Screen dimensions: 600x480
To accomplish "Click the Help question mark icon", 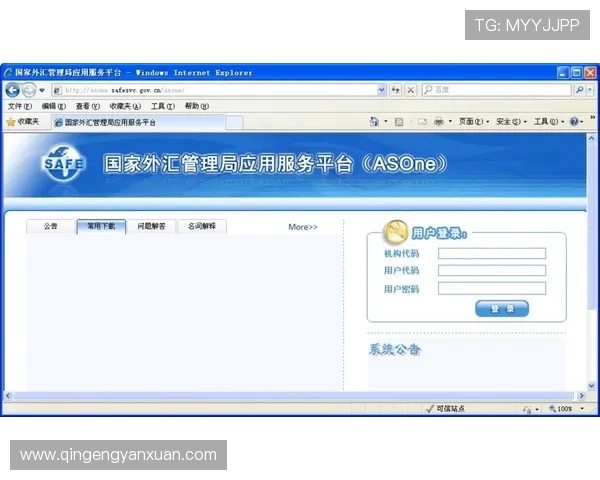I will [574, 122].
